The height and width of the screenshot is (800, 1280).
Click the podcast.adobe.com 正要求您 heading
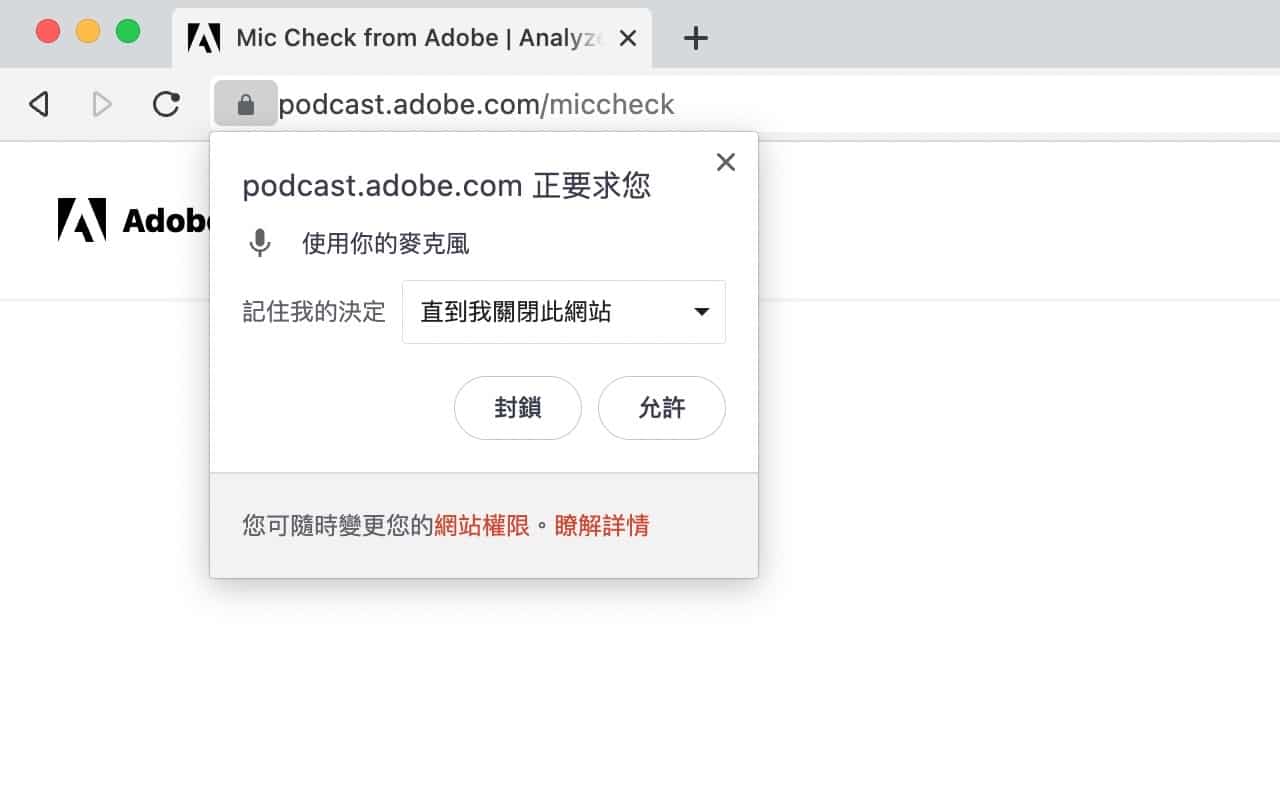(x=447, y=185)
